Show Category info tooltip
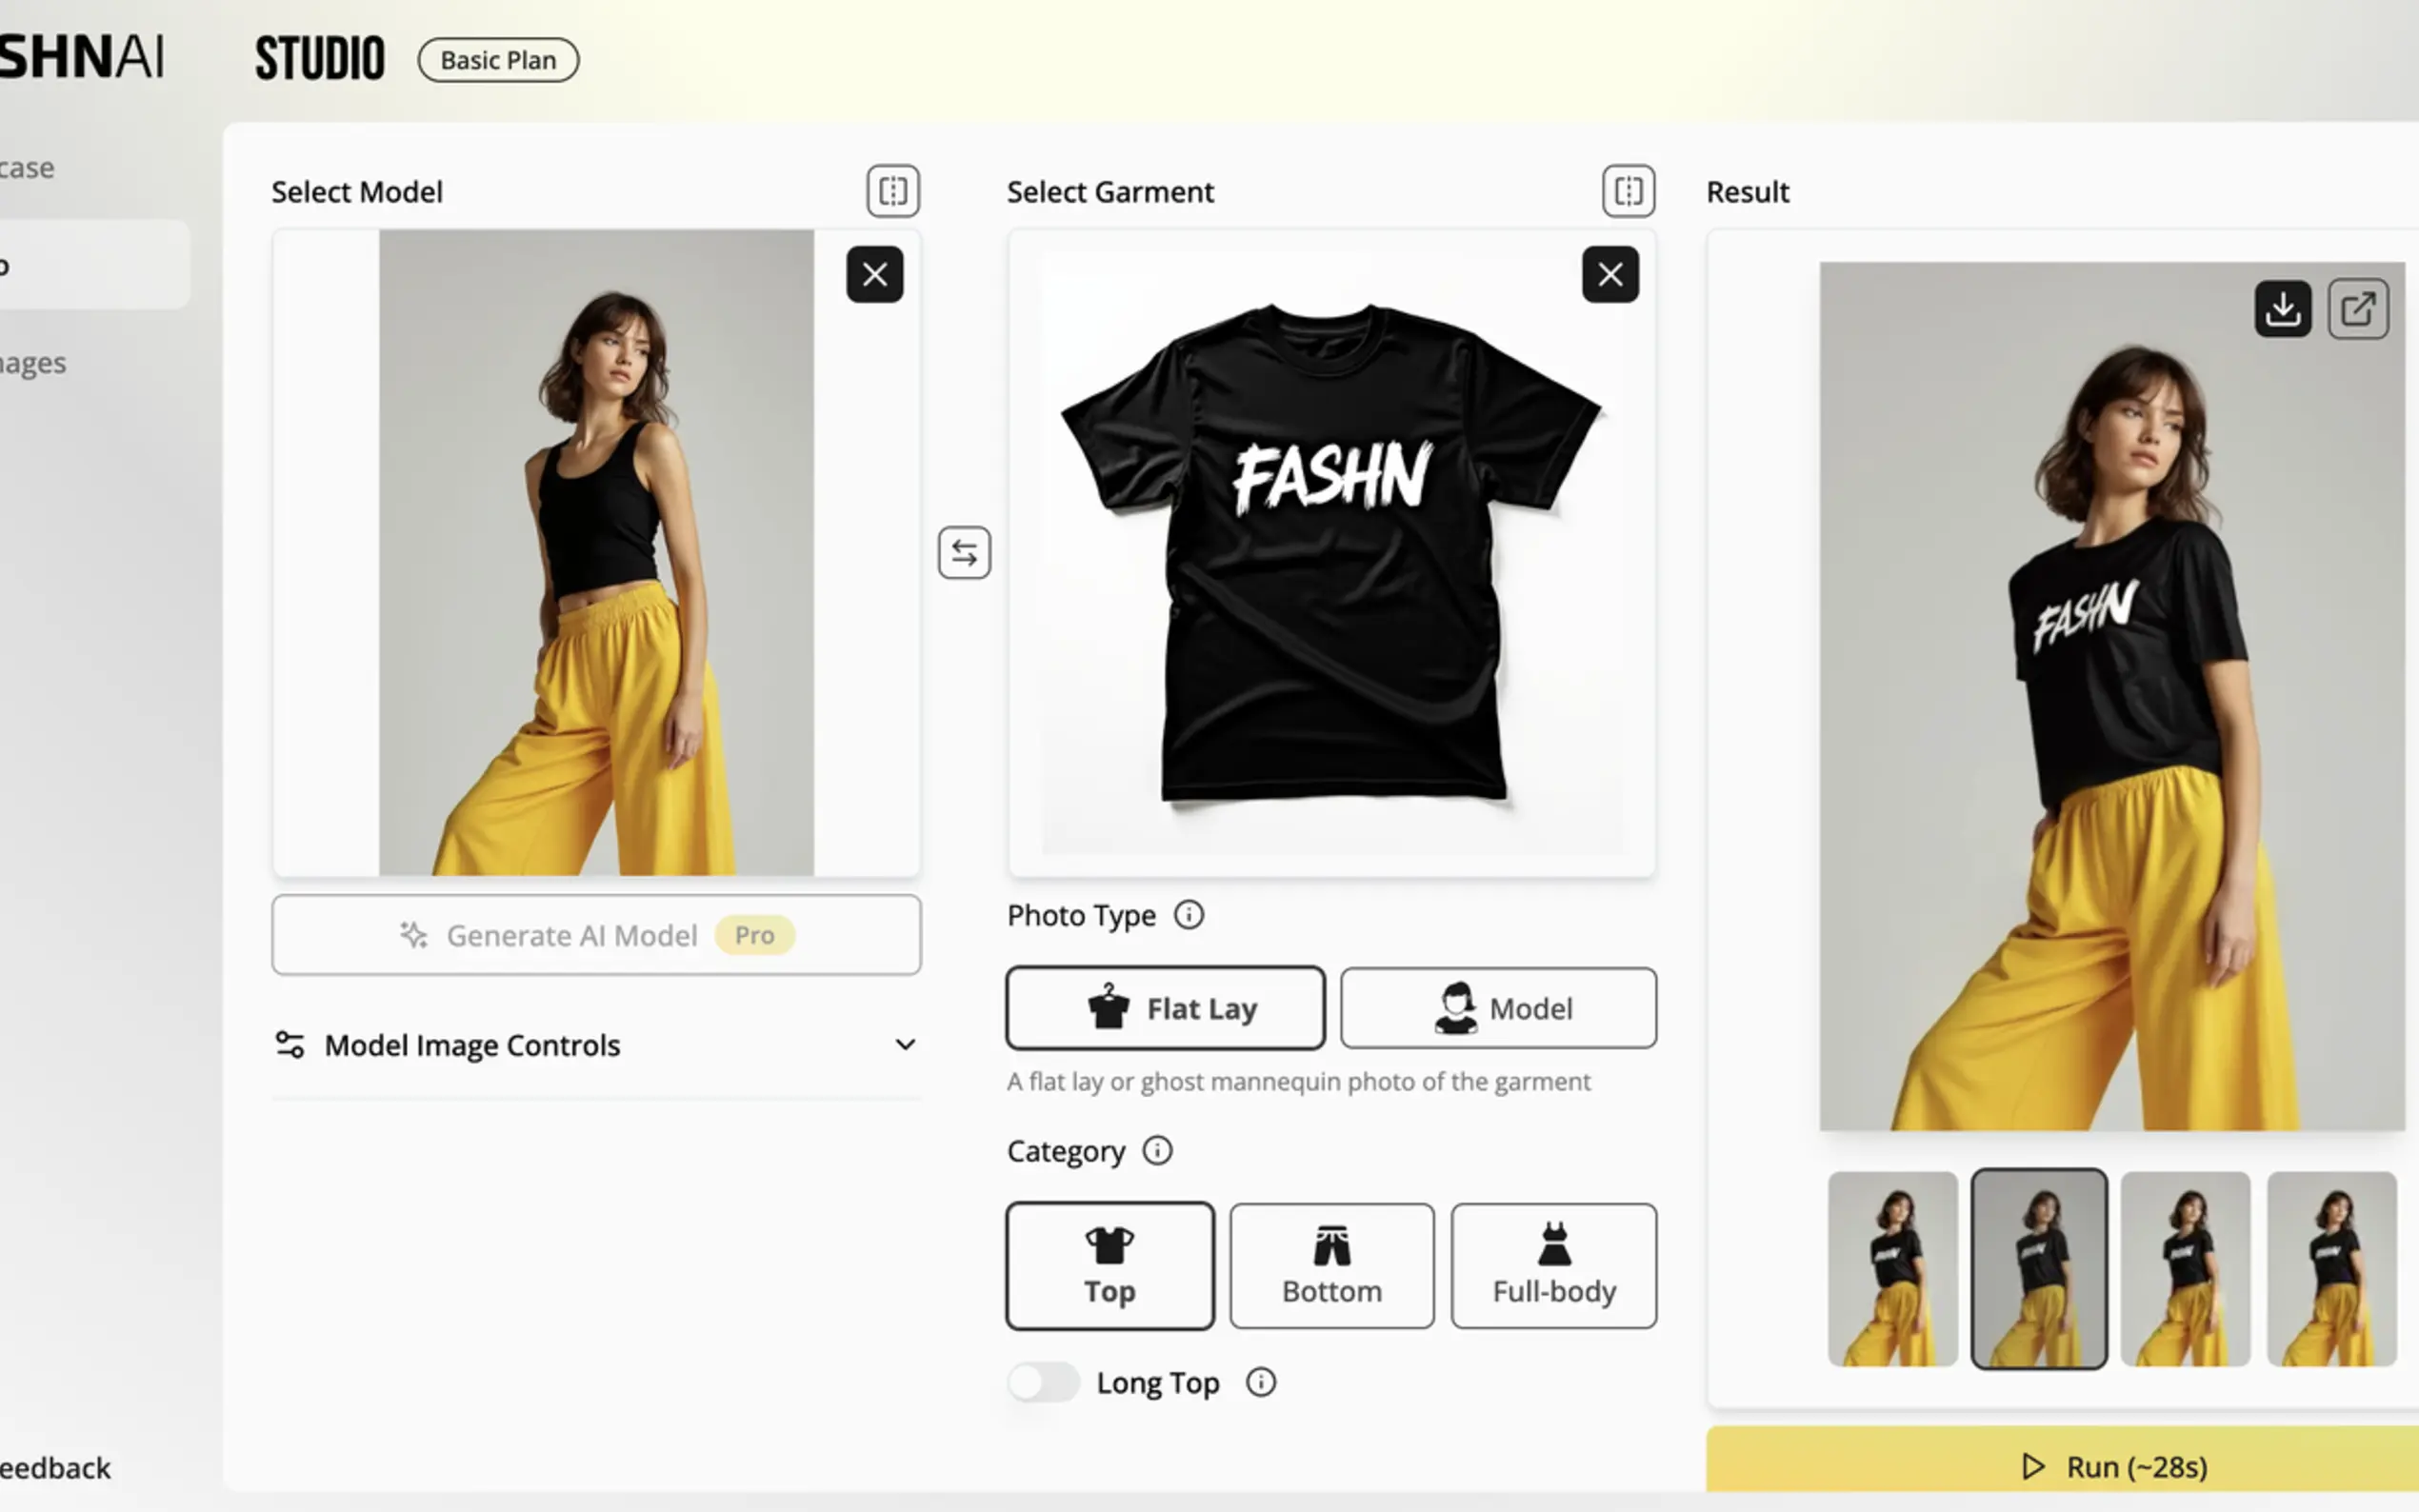Image resolution: width=2419 pixels, height=1512 pixels. tap(1158, 1151)
